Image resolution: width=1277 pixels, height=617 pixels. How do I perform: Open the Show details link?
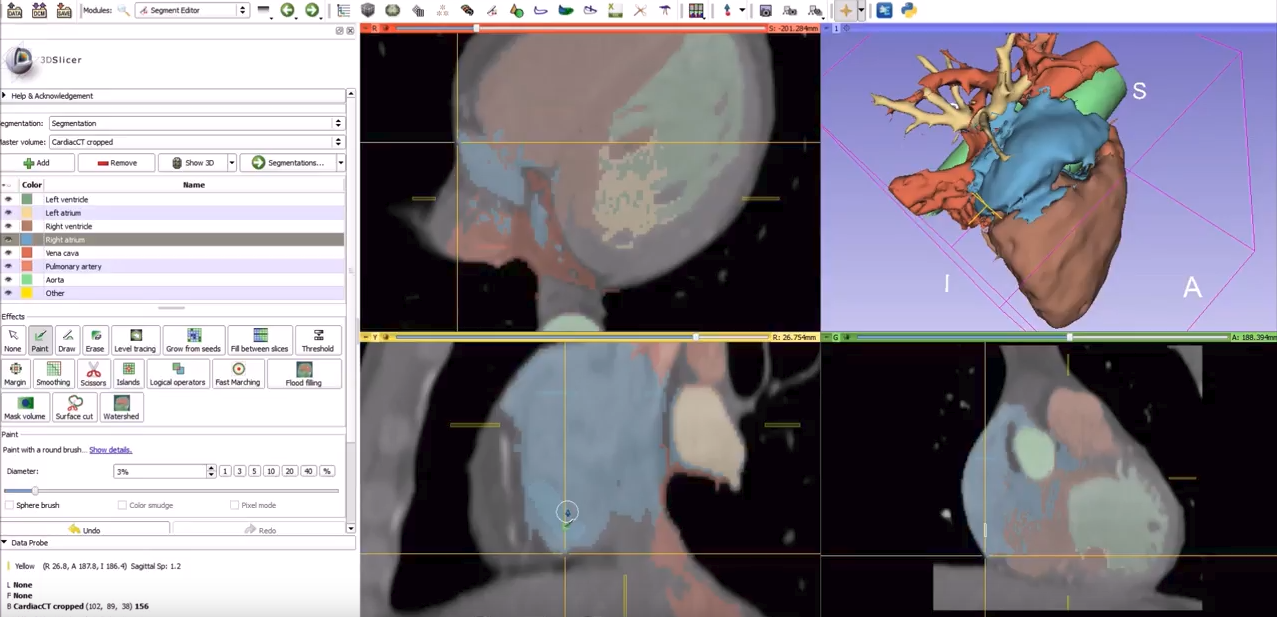point(110,450)
